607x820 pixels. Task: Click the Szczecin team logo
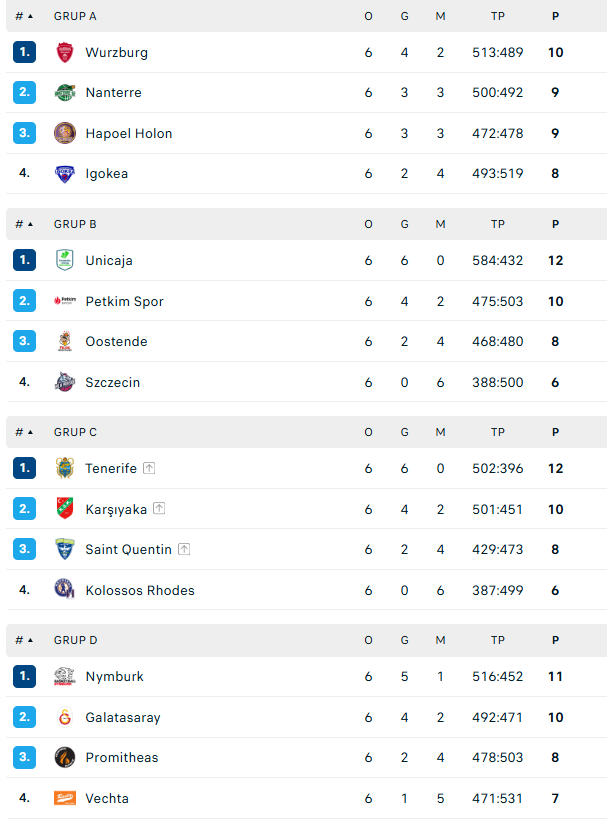click(x=65, y=382)
